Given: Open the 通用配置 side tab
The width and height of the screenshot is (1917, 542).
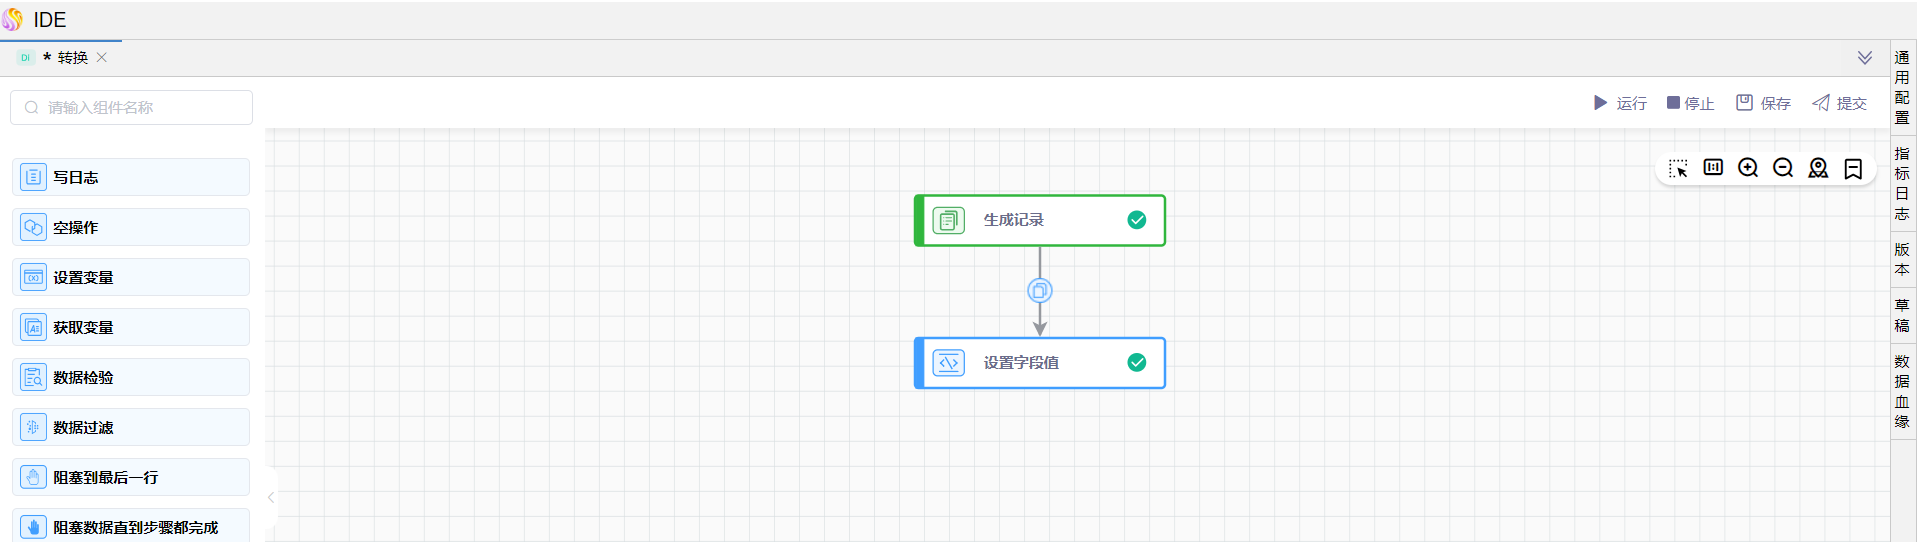Looking at the screenshot, I should [x=1902, y=87].
